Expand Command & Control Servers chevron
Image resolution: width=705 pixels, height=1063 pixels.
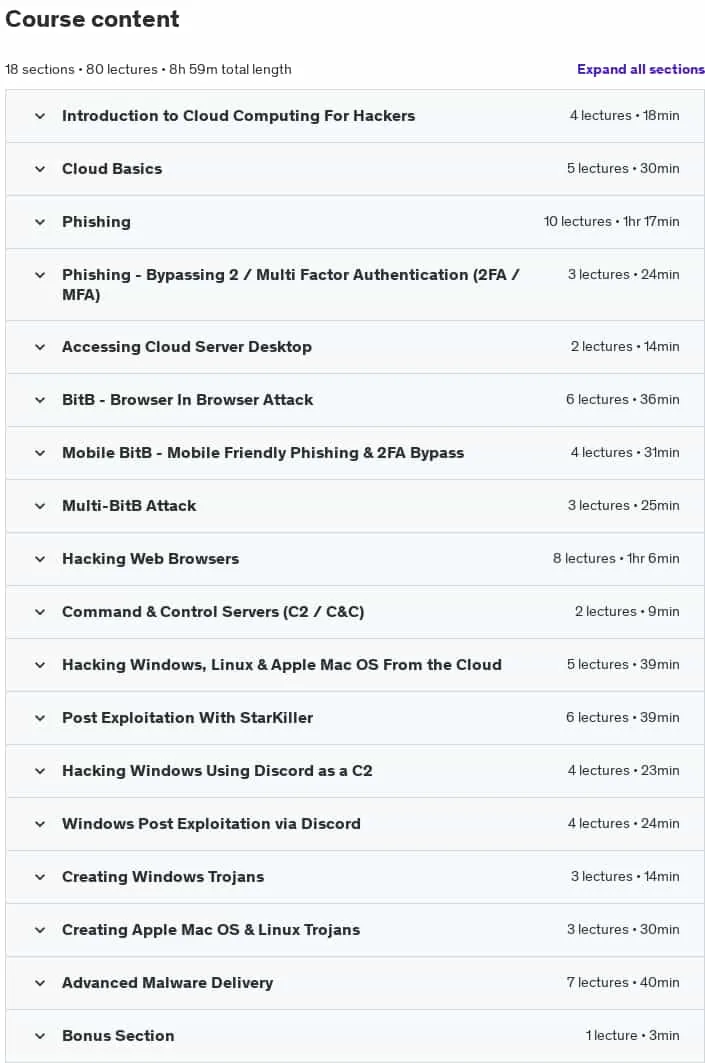click(40, 611)
